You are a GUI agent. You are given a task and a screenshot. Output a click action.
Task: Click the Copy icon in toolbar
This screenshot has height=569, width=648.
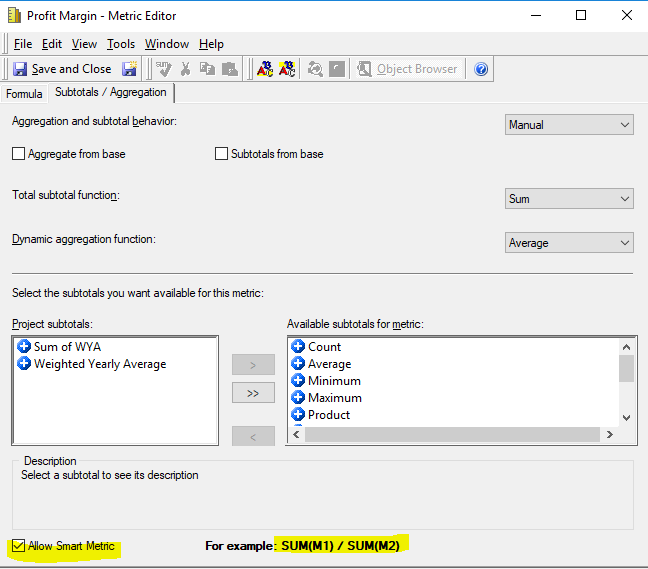click(207, 69)
